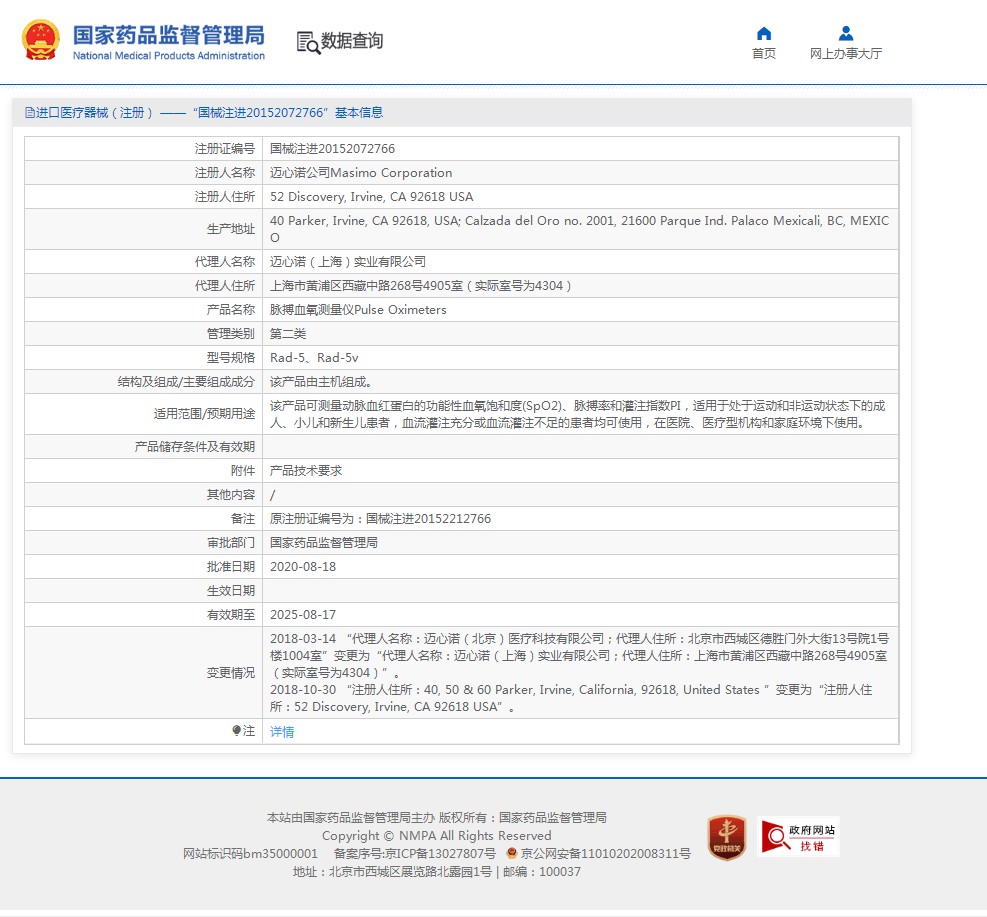987x917 pixels.
Task: Click the 产品储存条件及有效期 row label
Action: 195,447
